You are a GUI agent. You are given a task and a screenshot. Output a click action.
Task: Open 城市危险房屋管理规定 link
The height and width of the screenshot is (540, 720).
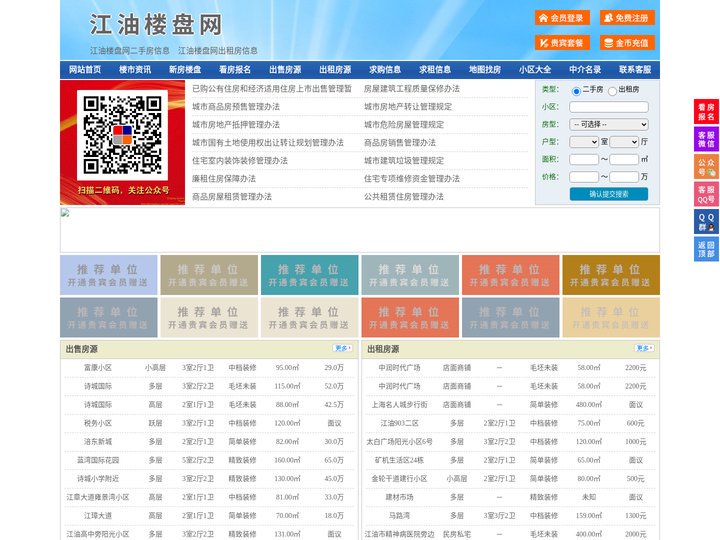[x=404, y=124]
